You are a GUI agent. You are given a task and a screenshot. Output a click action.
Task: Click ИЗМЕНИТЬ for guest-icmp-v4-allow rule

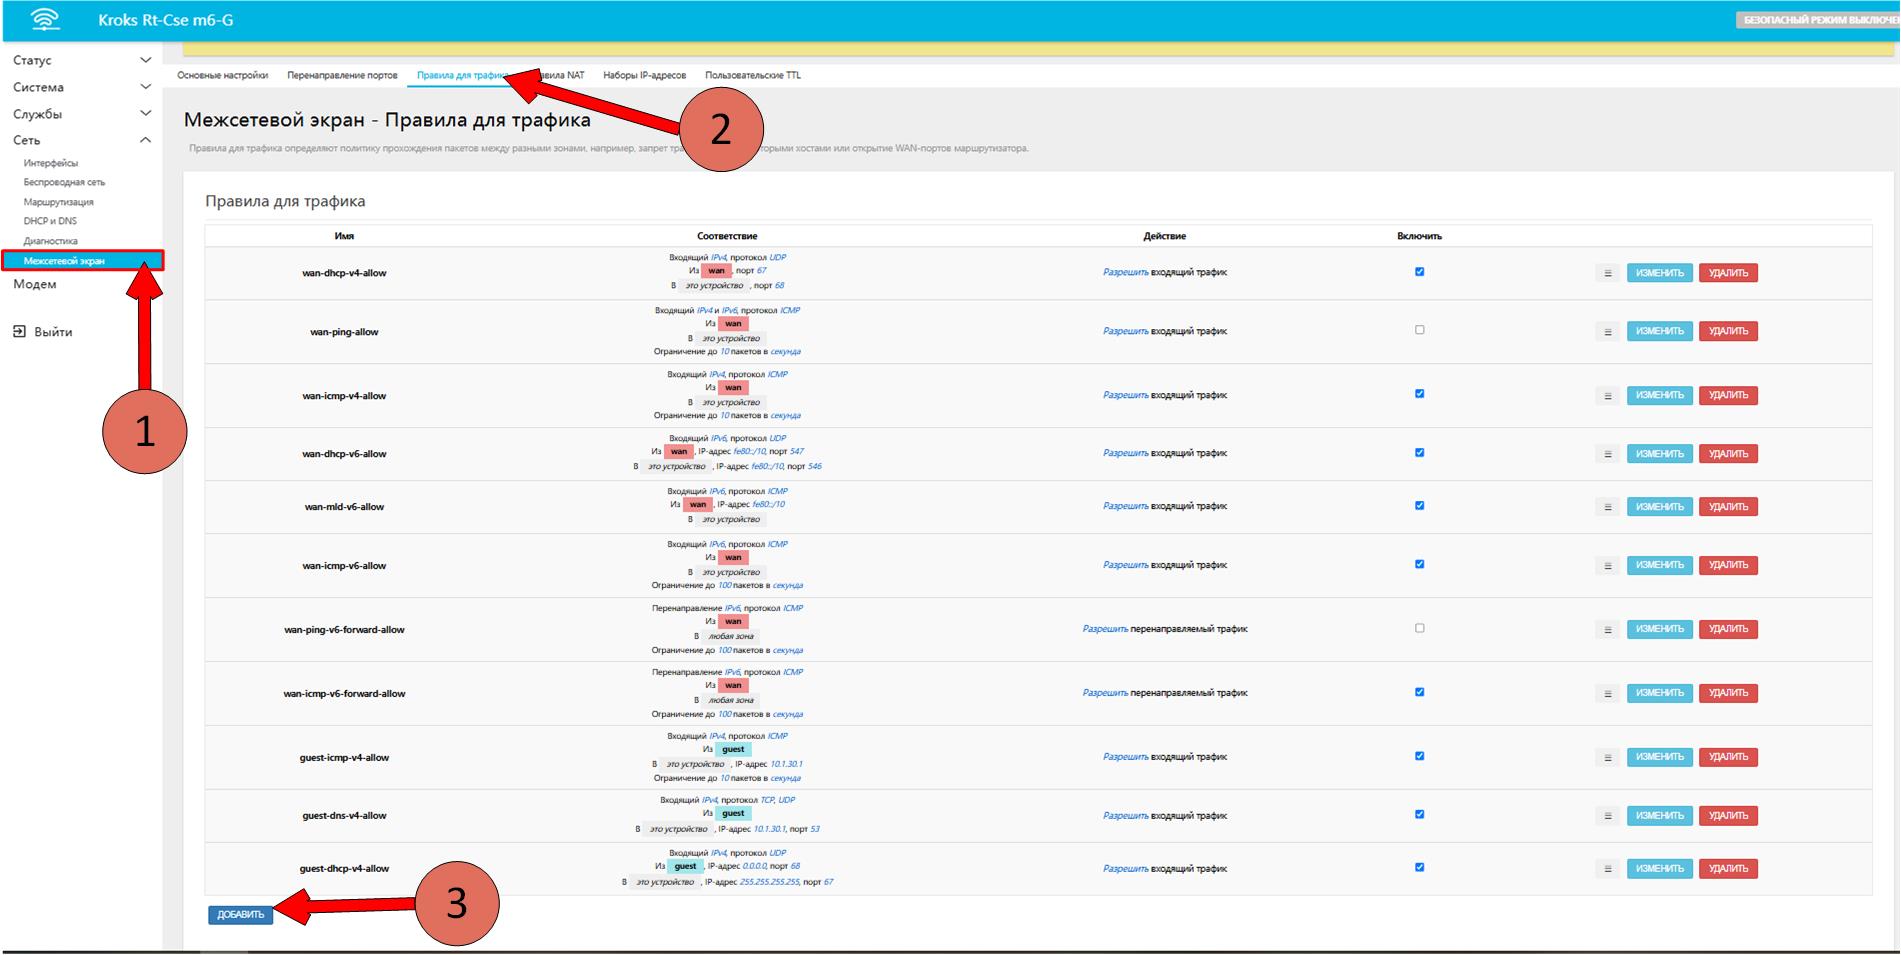[1659, 758]
